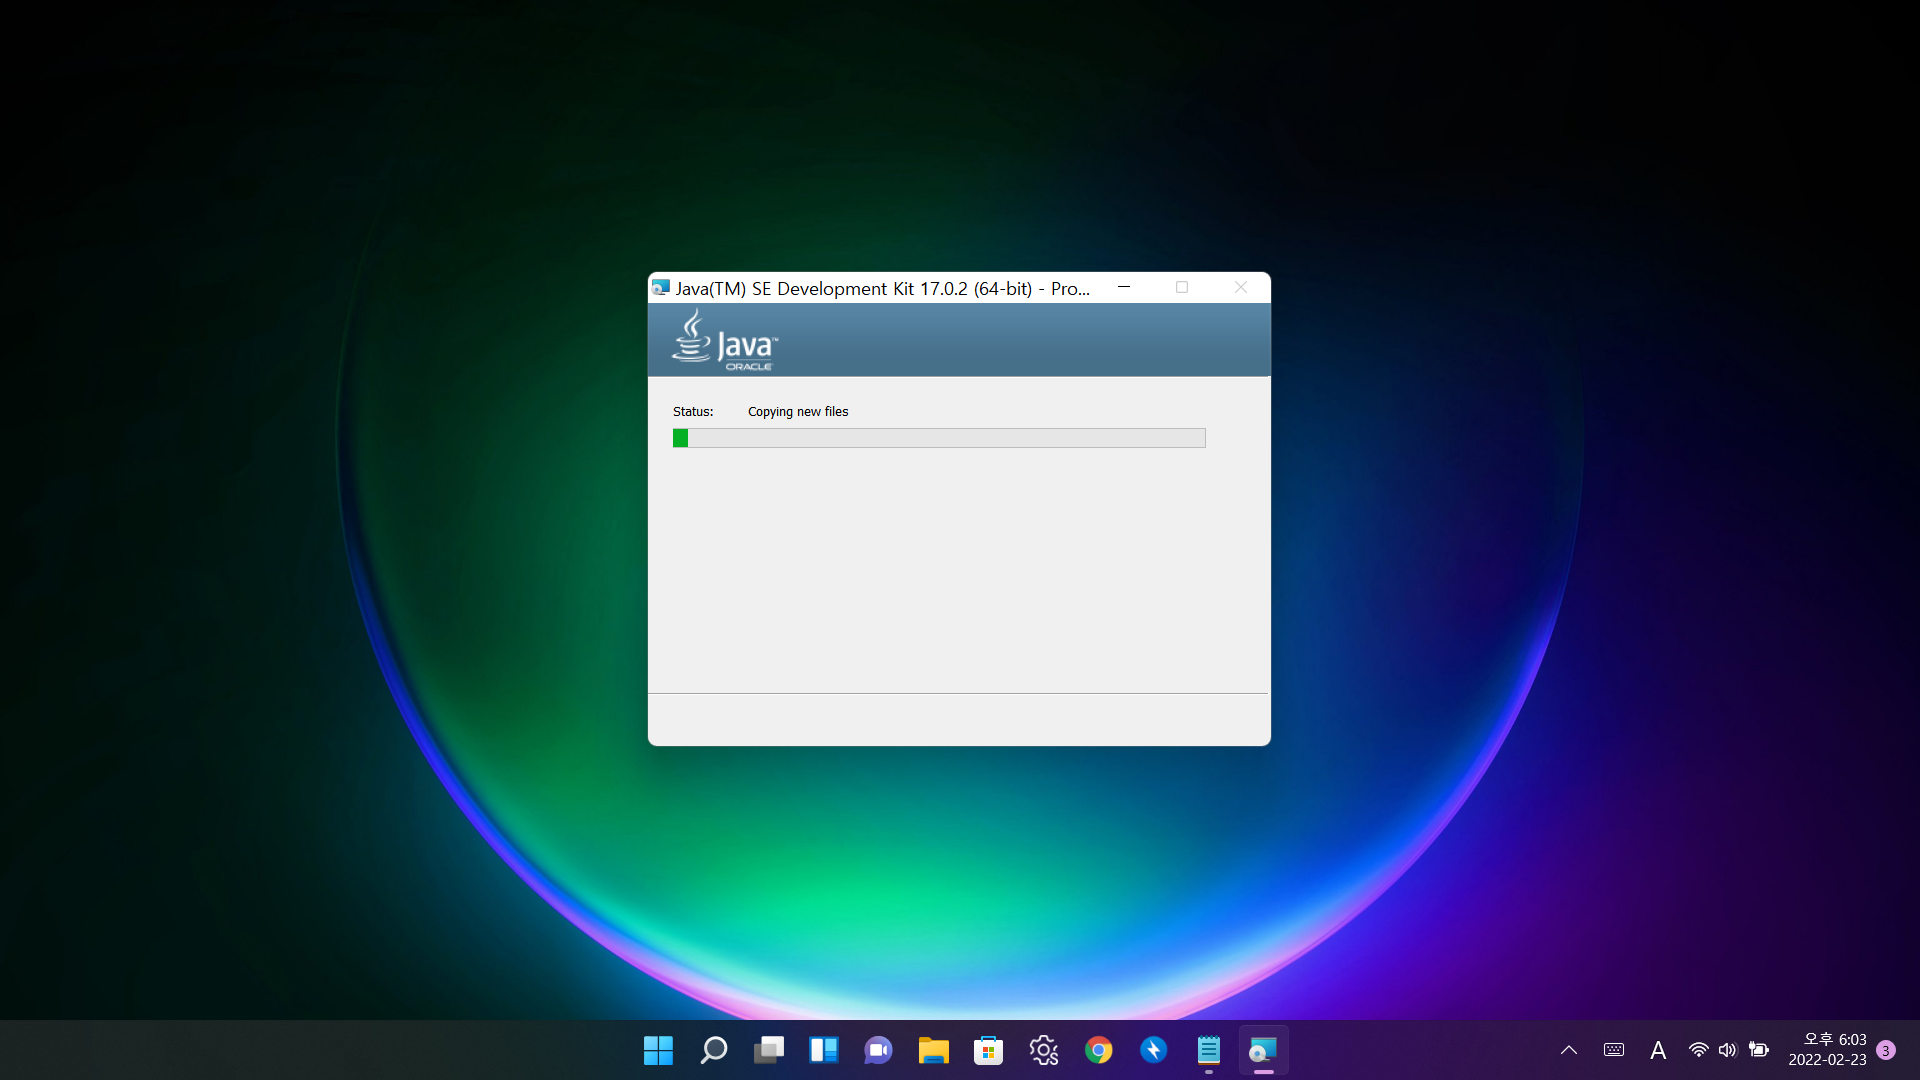Minimize the Java installer window
Viewport: 1920px width, 1080px height.
coord(1124,288)
